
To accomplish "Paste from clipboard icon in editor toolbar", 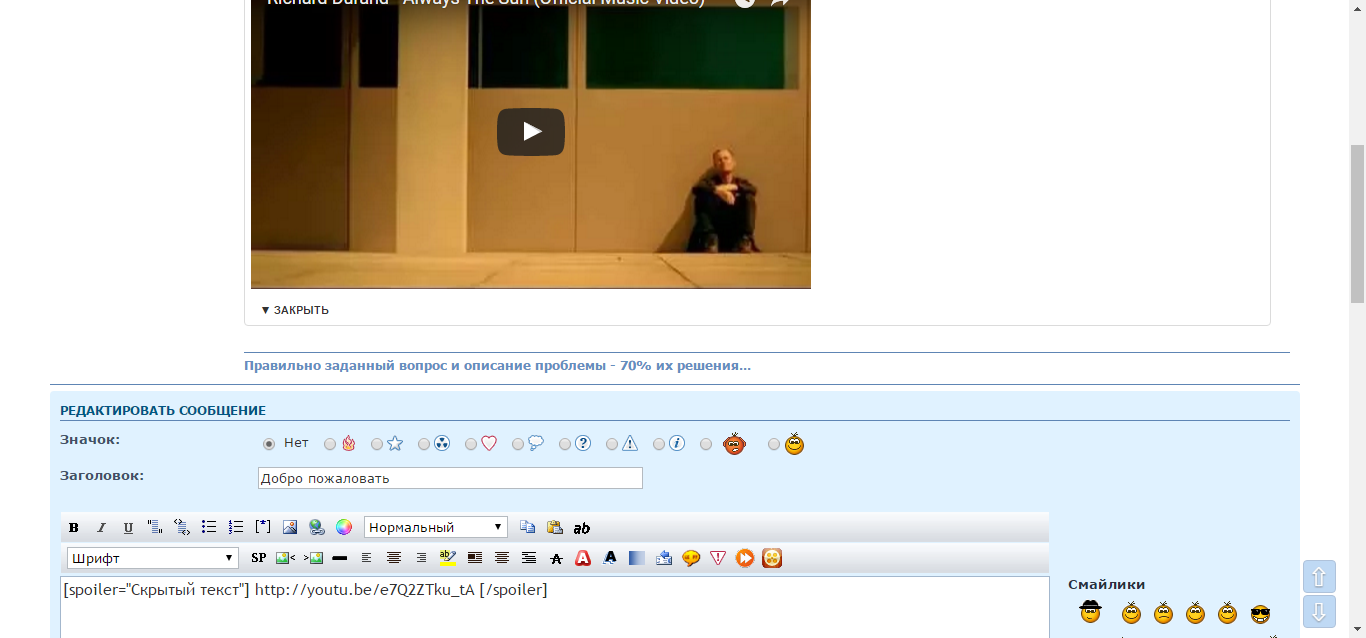I will point(555,527).
